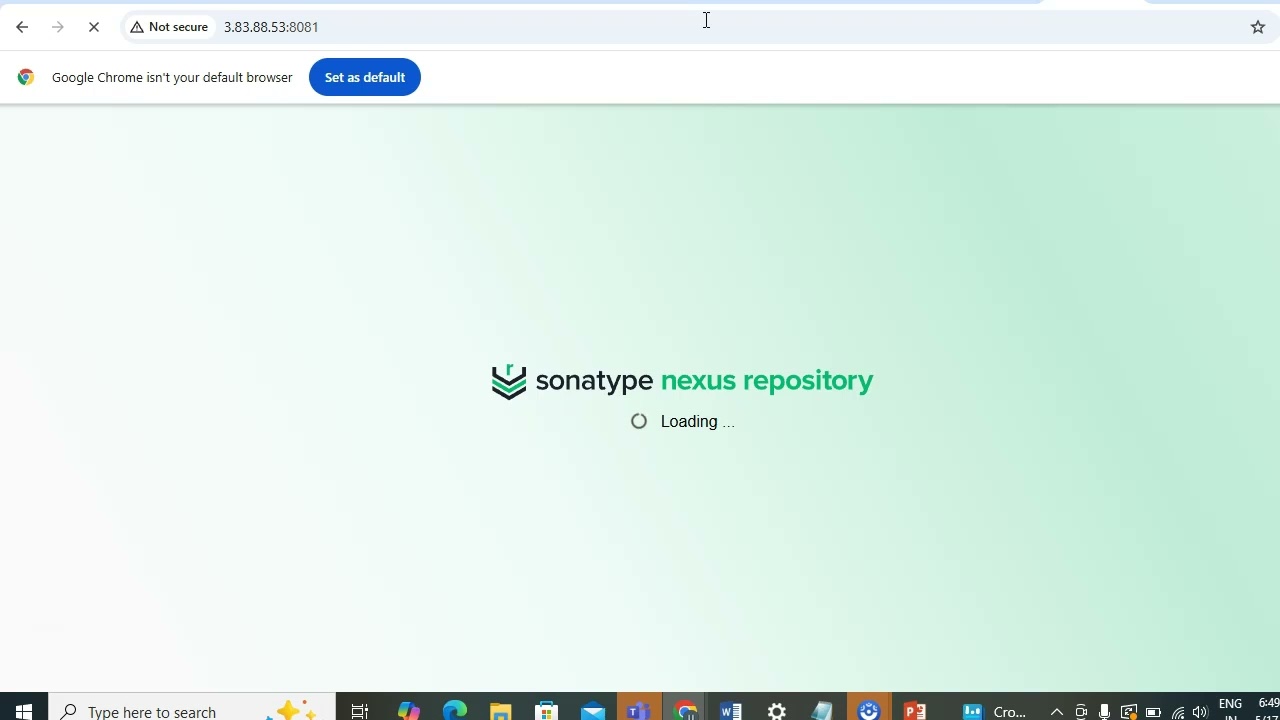This screenshot has height=720, width=1280.
Task: Open Microsoft Store from the taskbar
Action: (x=547, y=711)
